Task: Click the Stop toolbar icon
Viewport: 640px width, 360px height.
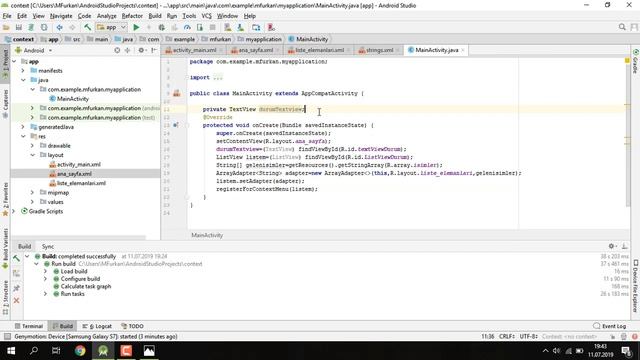Action: tap(212, 27)
